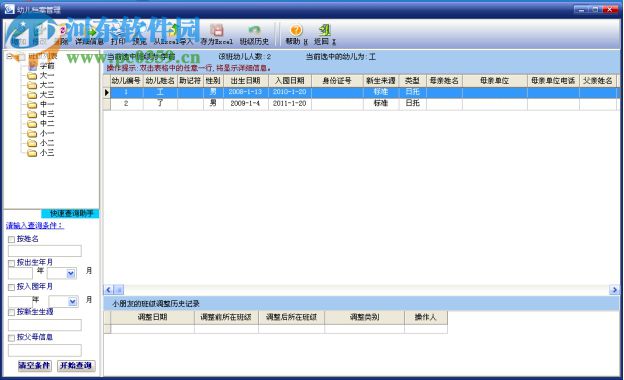Viewport: 624px width, 380px height.
Task: Select the 大二 class folder
Action: tap(41, 85)
